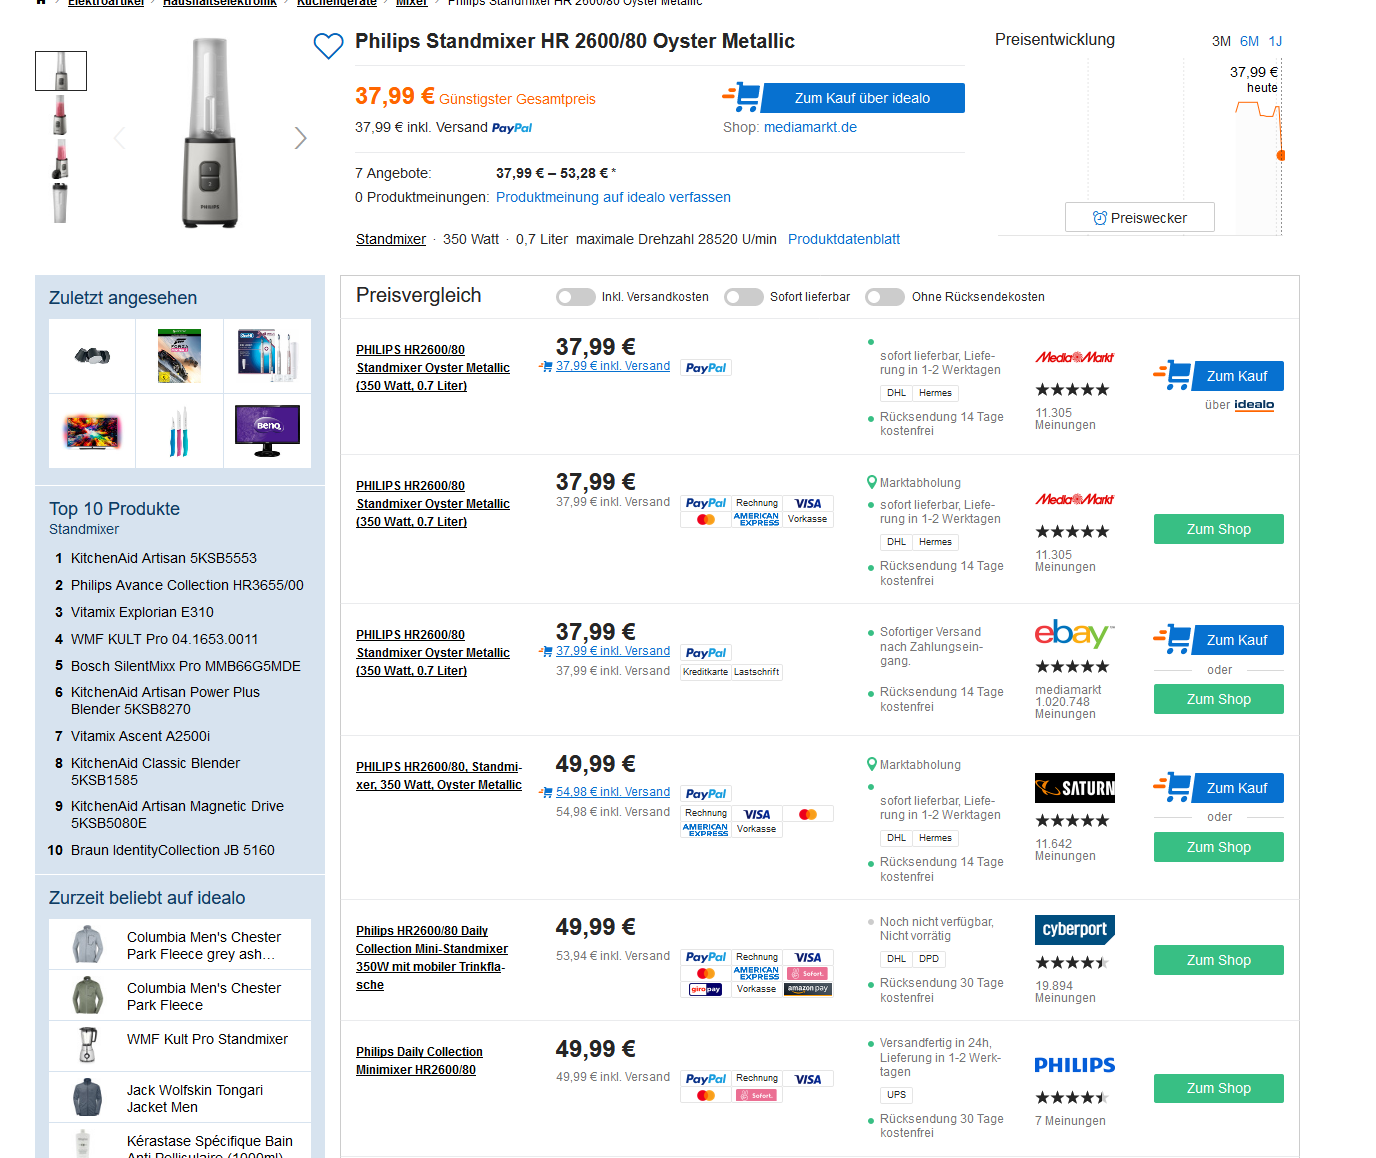Select the pink smoothie blender thumbnail
Image resolution: width=1376 pixels, height=1158 pixels.
click(x=60, y=115)
